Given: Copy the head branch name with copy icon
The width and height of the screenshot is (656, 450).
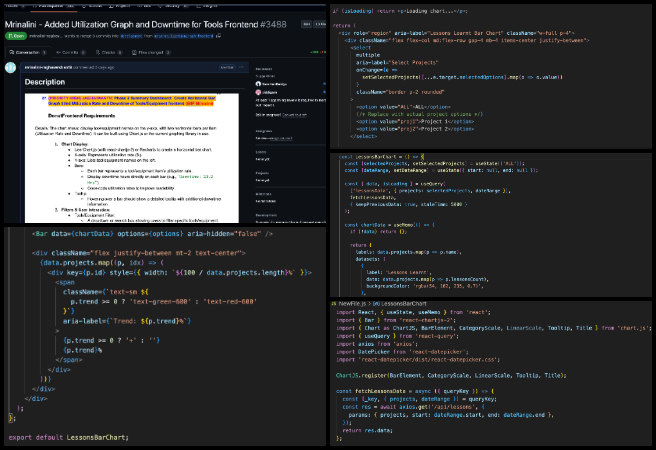Looking at the screenshot, I should pos(218,36).
